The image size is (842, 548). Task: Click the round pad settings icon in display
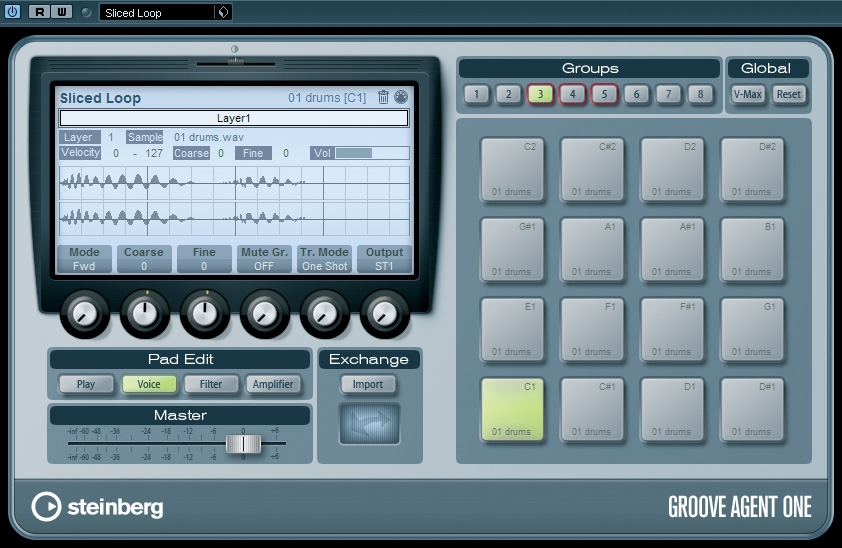pyautogui.click(x=401, y=97)
